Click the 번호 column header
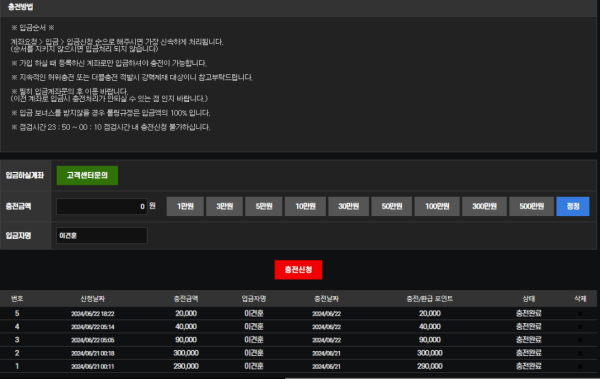 (x=17, y=299)
